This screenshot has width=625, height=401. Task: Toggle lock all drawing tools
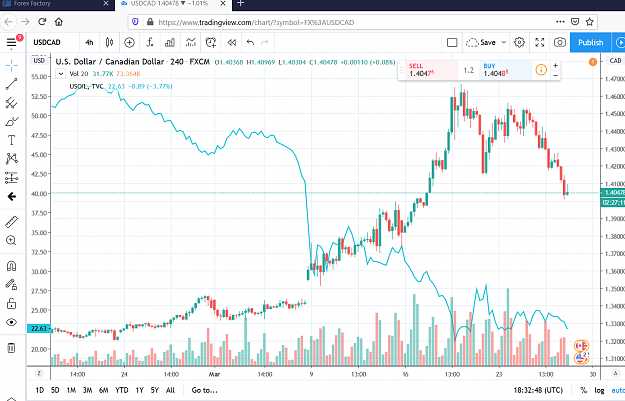(x=12, y=303)
